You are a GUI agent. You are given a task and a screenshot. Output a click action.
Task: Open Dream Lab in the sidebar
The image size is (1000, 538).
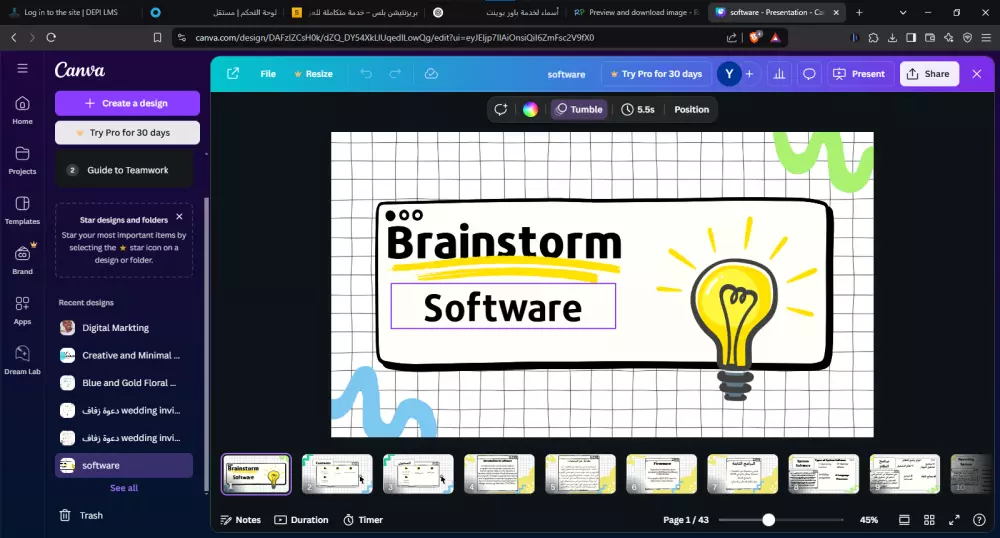(22, 360)
